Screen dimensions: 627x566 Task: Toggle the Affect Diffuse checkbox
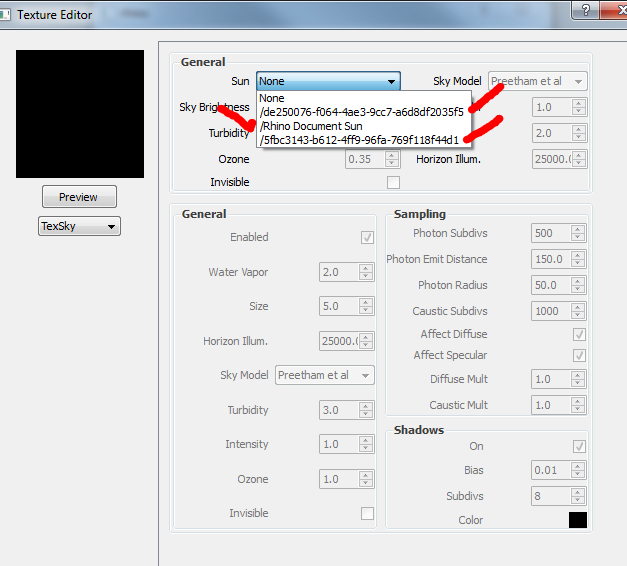(579, 334)
